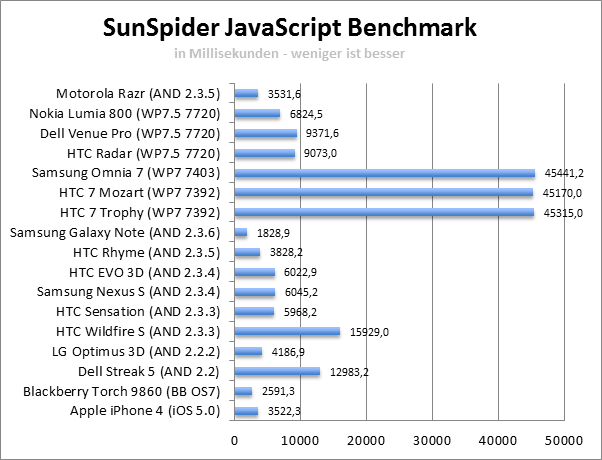Select the Dell Streak 5 (AND 2.2) label

pos(149,372)
